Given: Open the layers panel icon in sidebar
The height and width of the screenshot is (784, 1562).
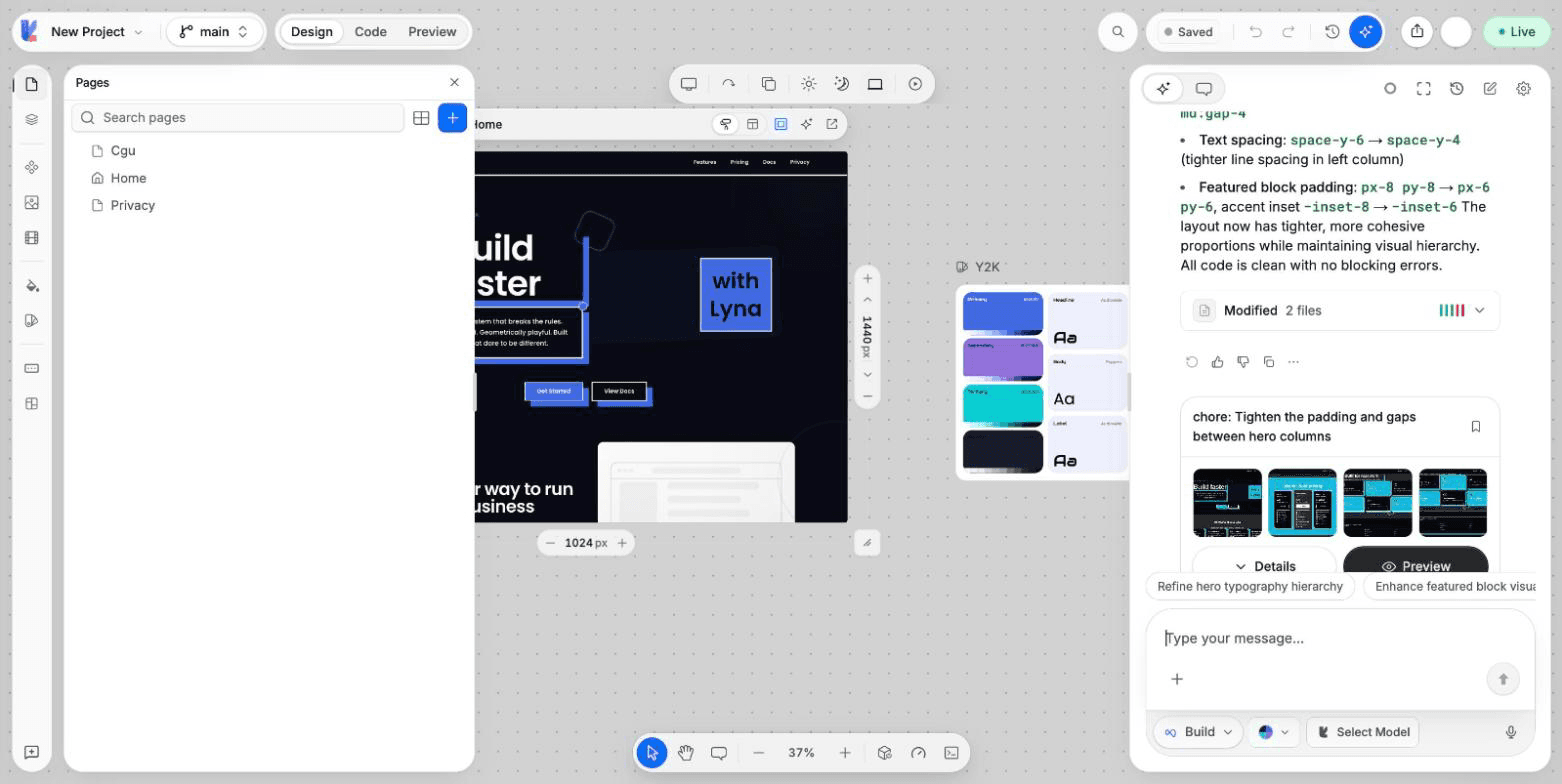Looking at the screenshot, I should click(x=31, y=119).
